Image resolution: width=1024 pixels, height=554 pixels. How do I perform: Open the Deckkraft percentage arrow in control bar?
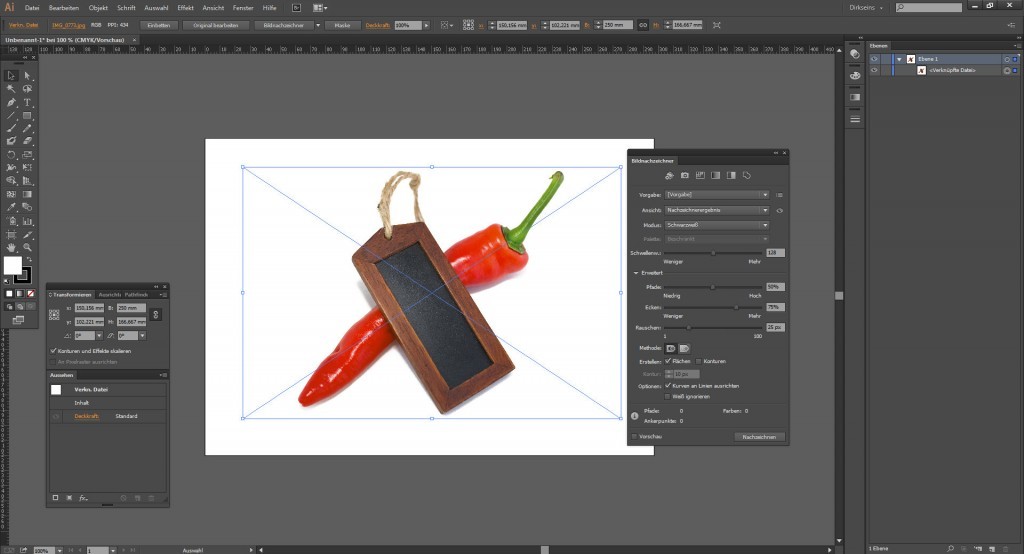(x=426, y=25)
